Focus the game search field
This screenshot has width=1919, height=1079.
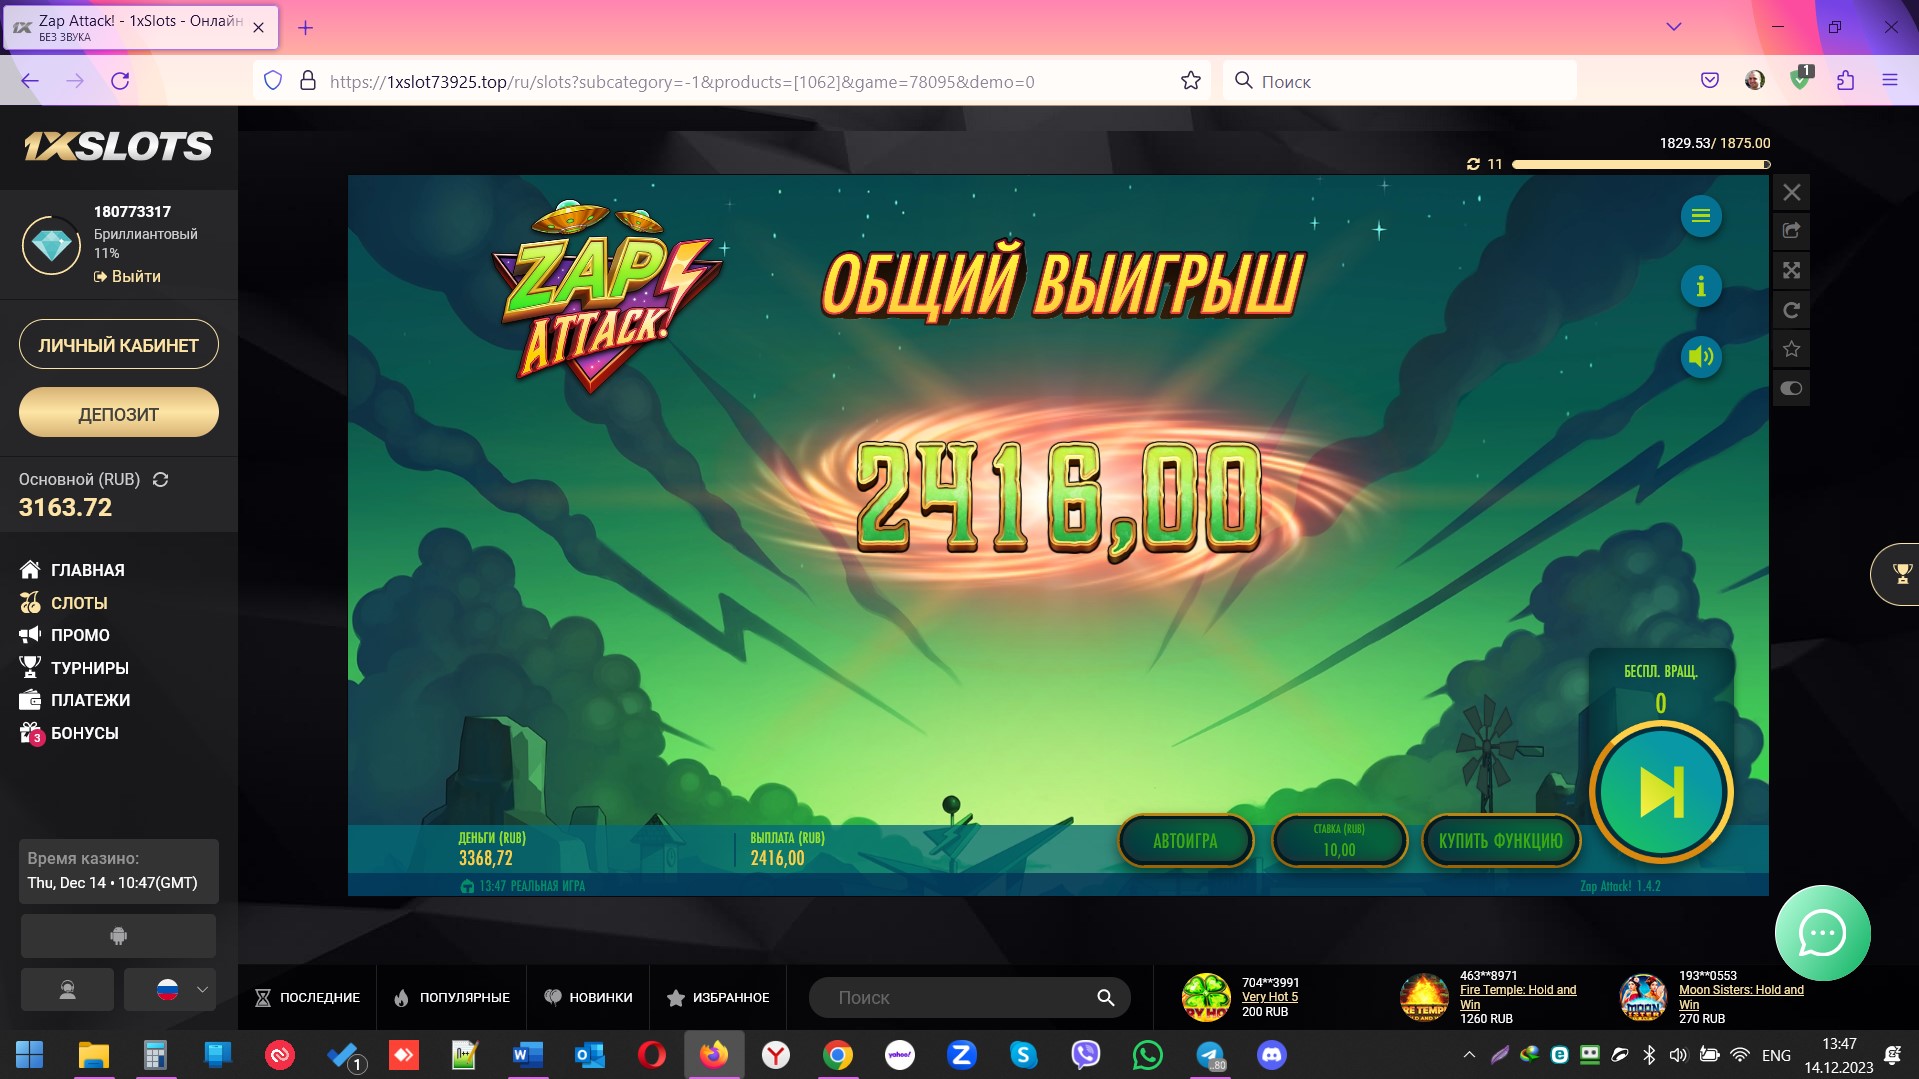(969, 998)
